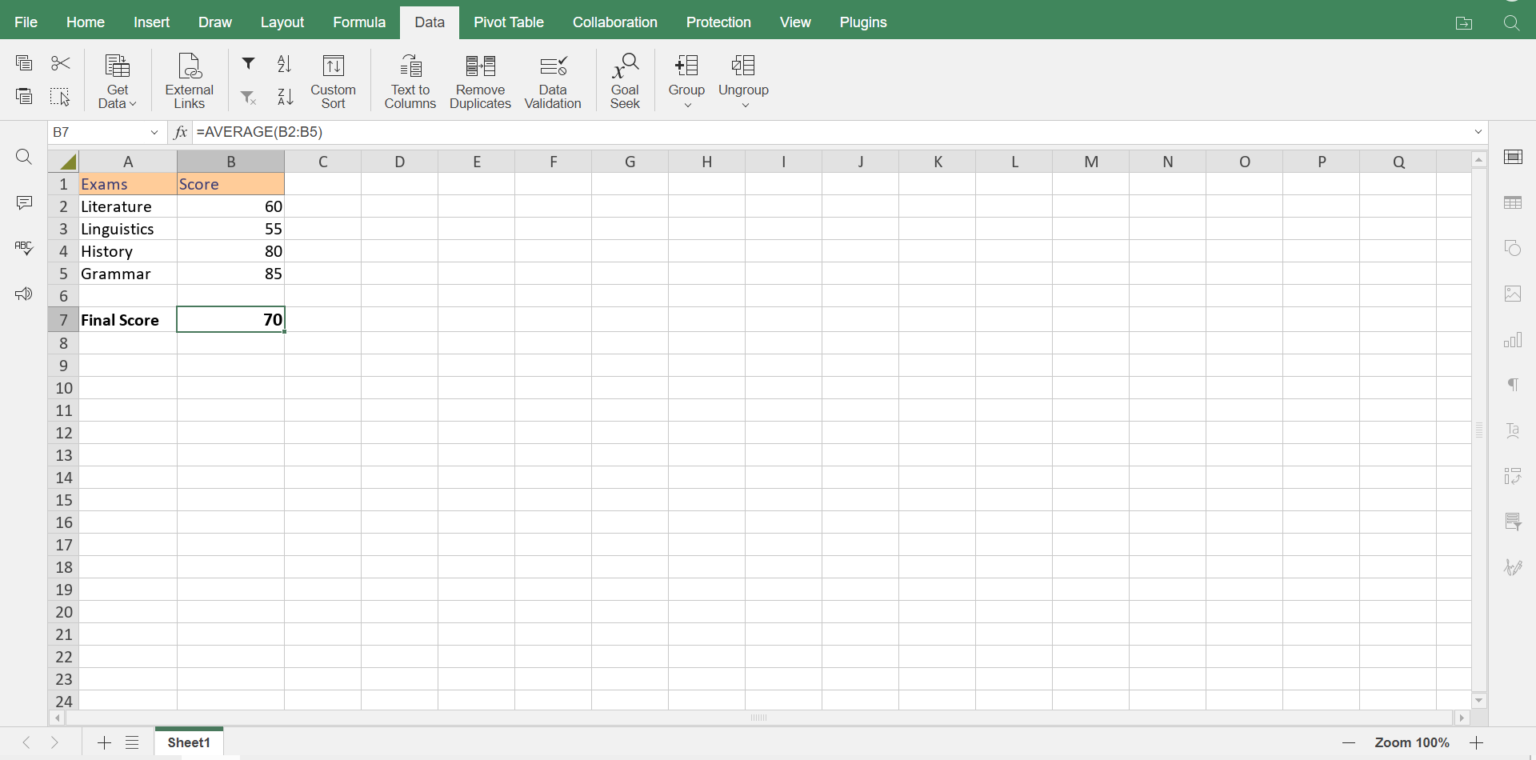Sort ascending with the A-Z icon
The height and width of the screenshot is (760, 1536).
coord(285,64)
